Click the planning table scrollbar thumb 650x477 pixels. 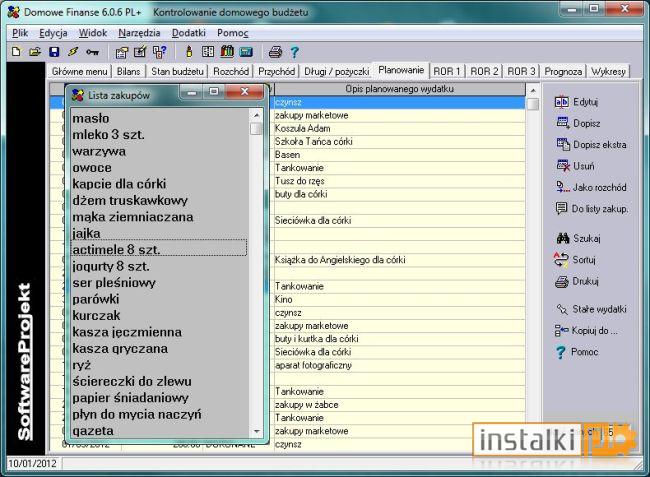click(x=533, y=104)
